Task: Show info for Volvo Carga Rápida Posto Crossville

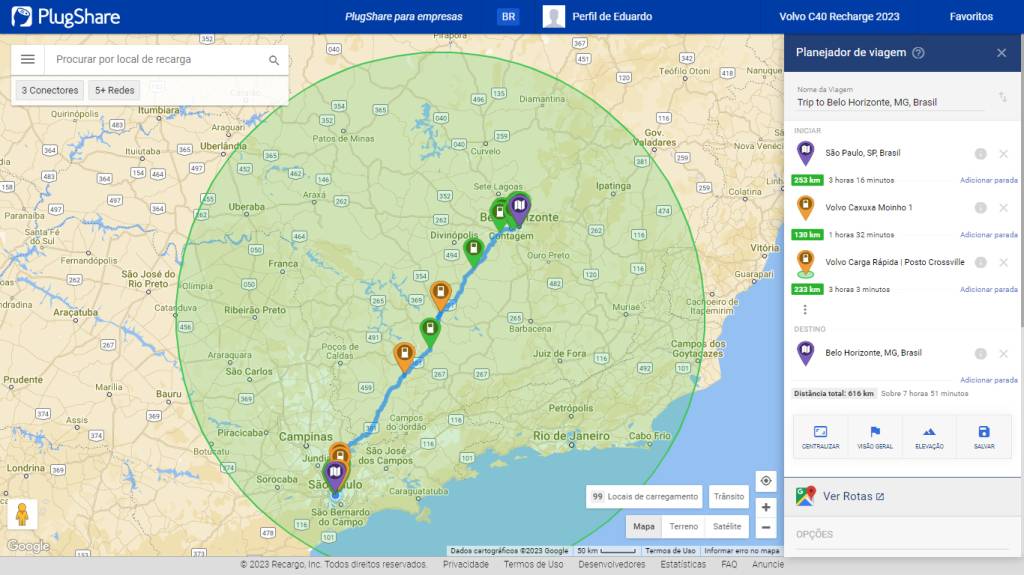Action: click(x=980, y=262)
